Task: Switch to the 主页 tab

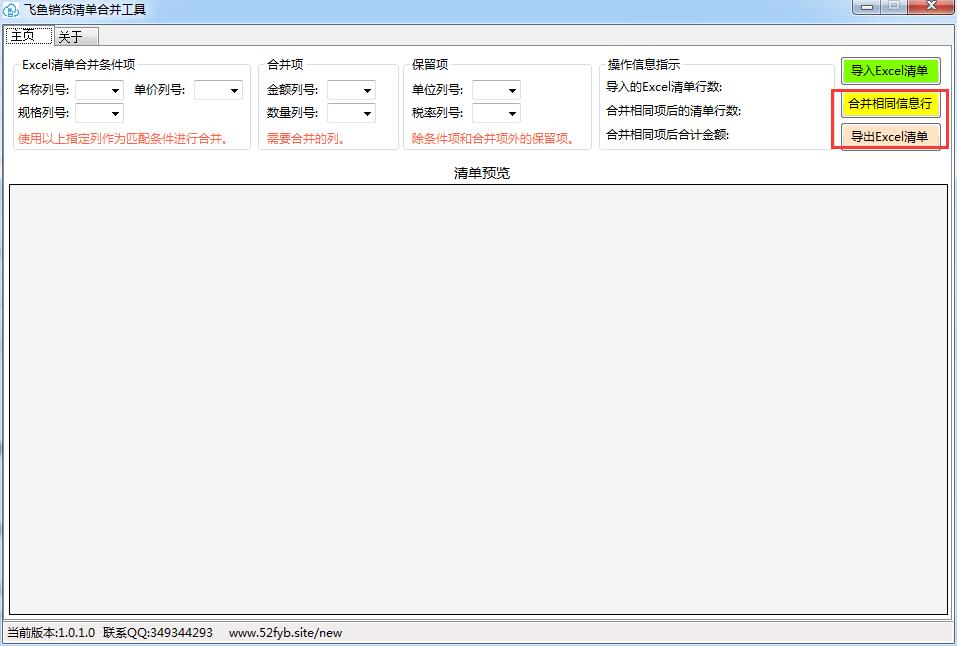Action: (29, 36)
